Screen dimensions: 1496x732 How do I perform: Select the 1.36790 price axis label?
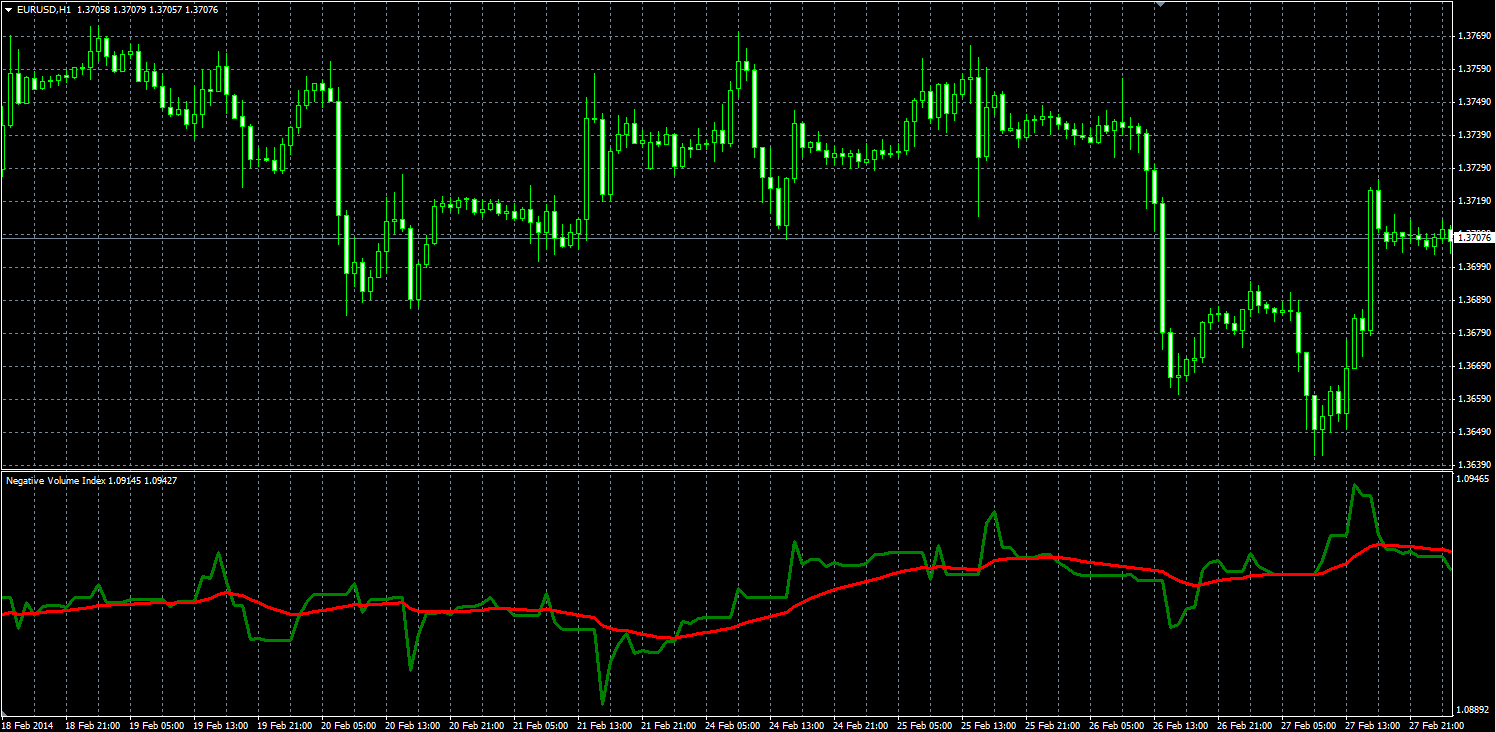pos(1474,333)
